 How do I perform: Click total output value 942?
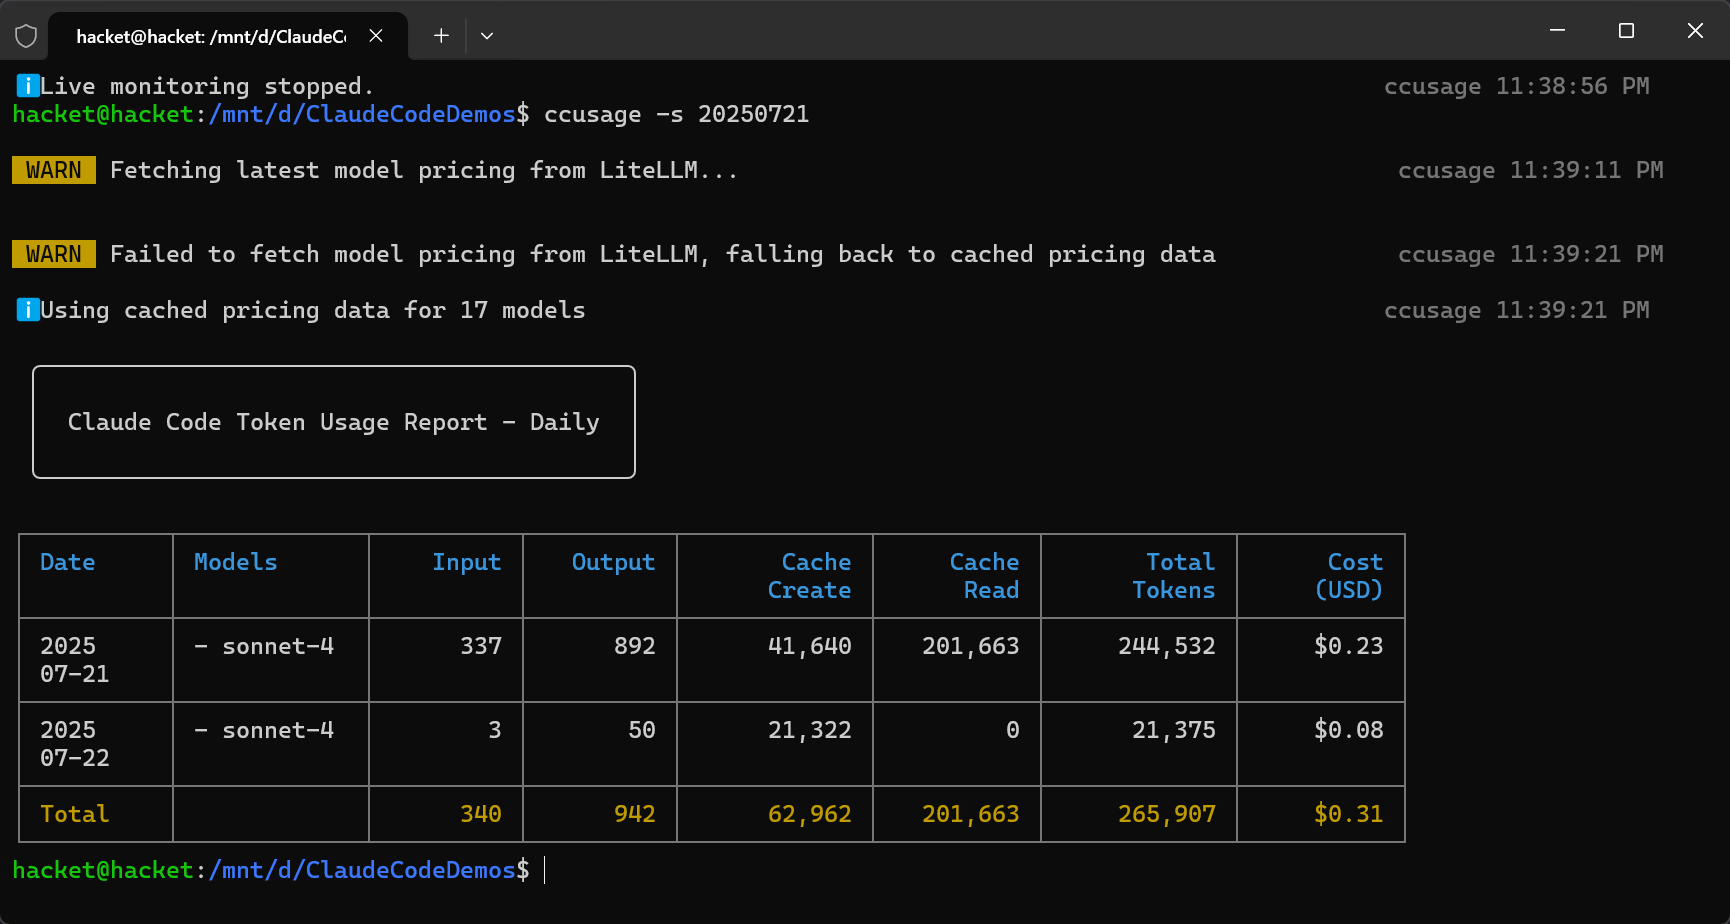pos(635,814)
